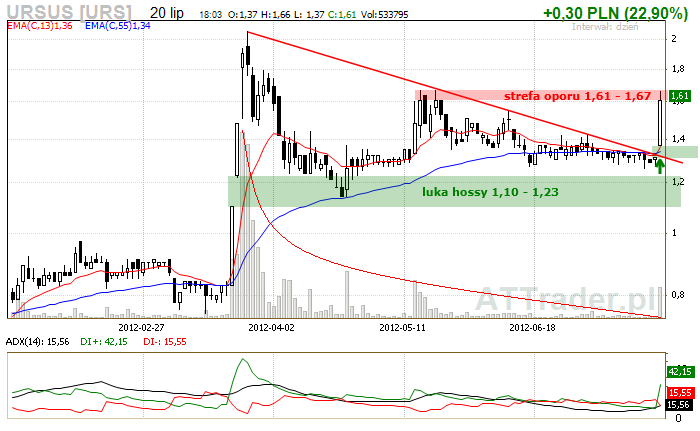Click the price axis label 1,2

tap(678, 181)
